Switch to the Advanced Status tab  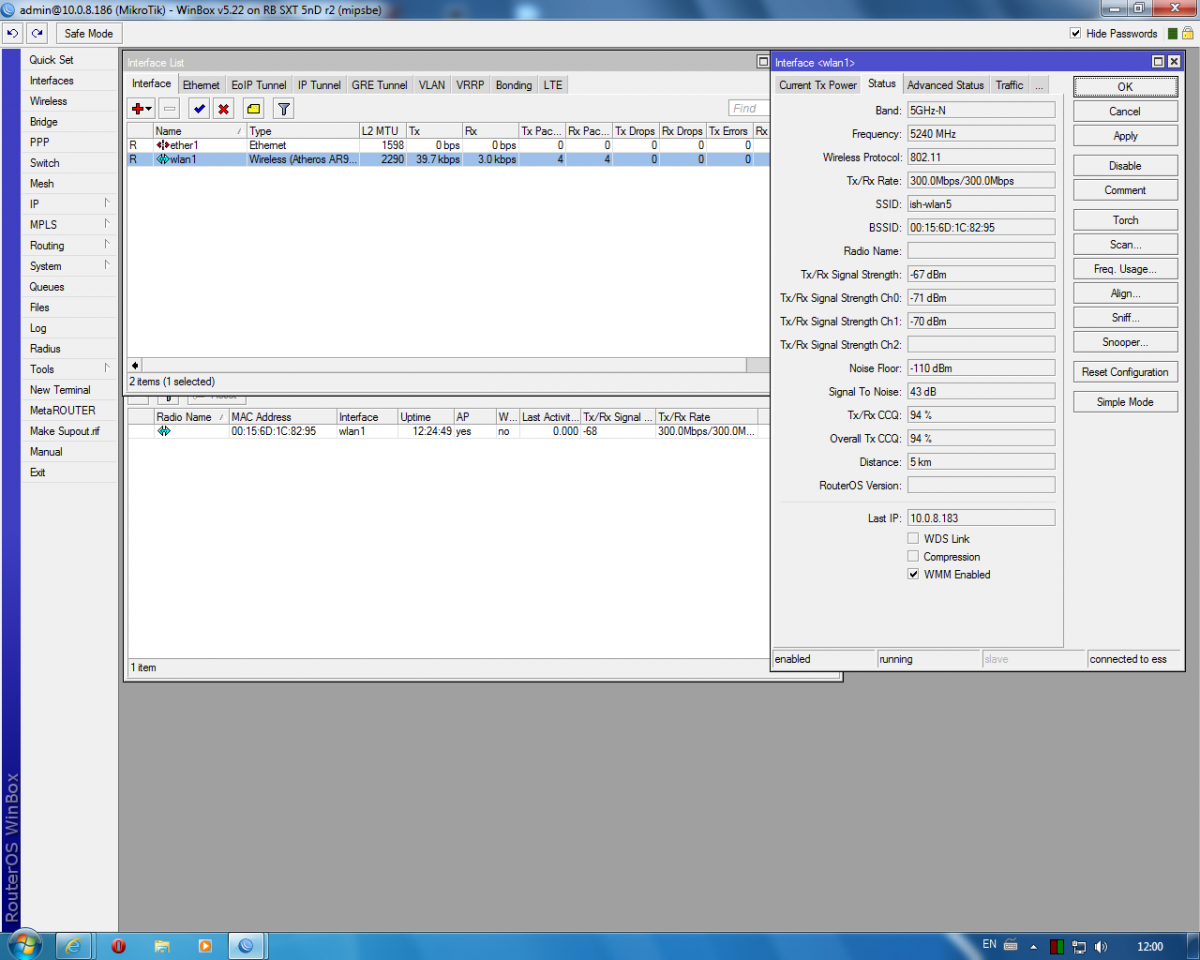coord(945,85)
